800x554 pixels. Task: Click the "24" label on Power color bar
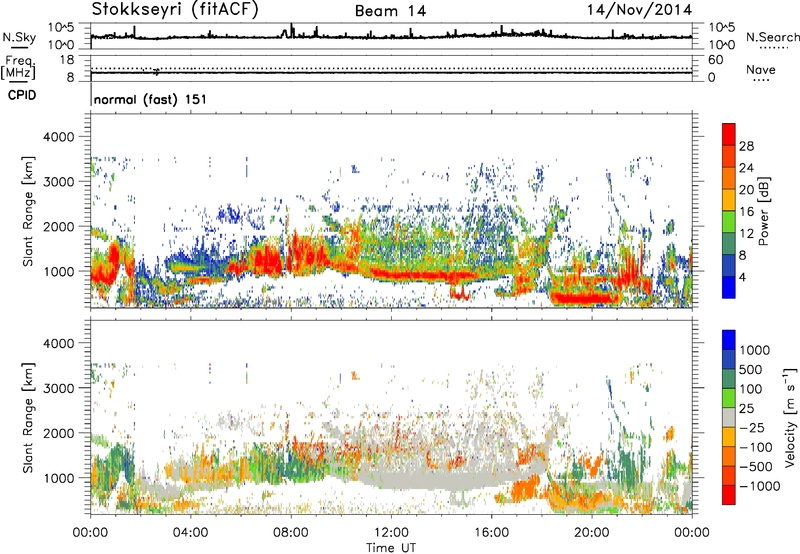[746, 168]
